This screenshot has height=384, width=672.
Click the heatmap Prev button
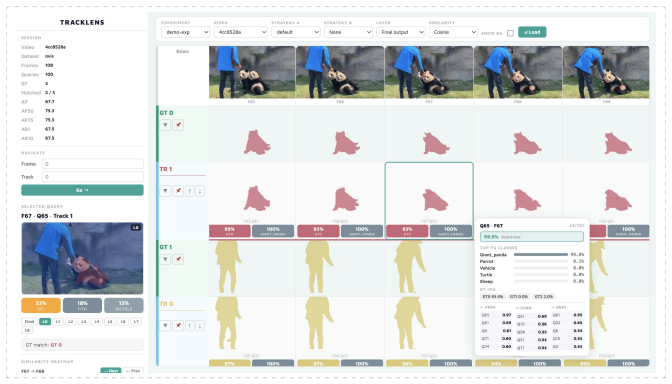coord(133,371)
